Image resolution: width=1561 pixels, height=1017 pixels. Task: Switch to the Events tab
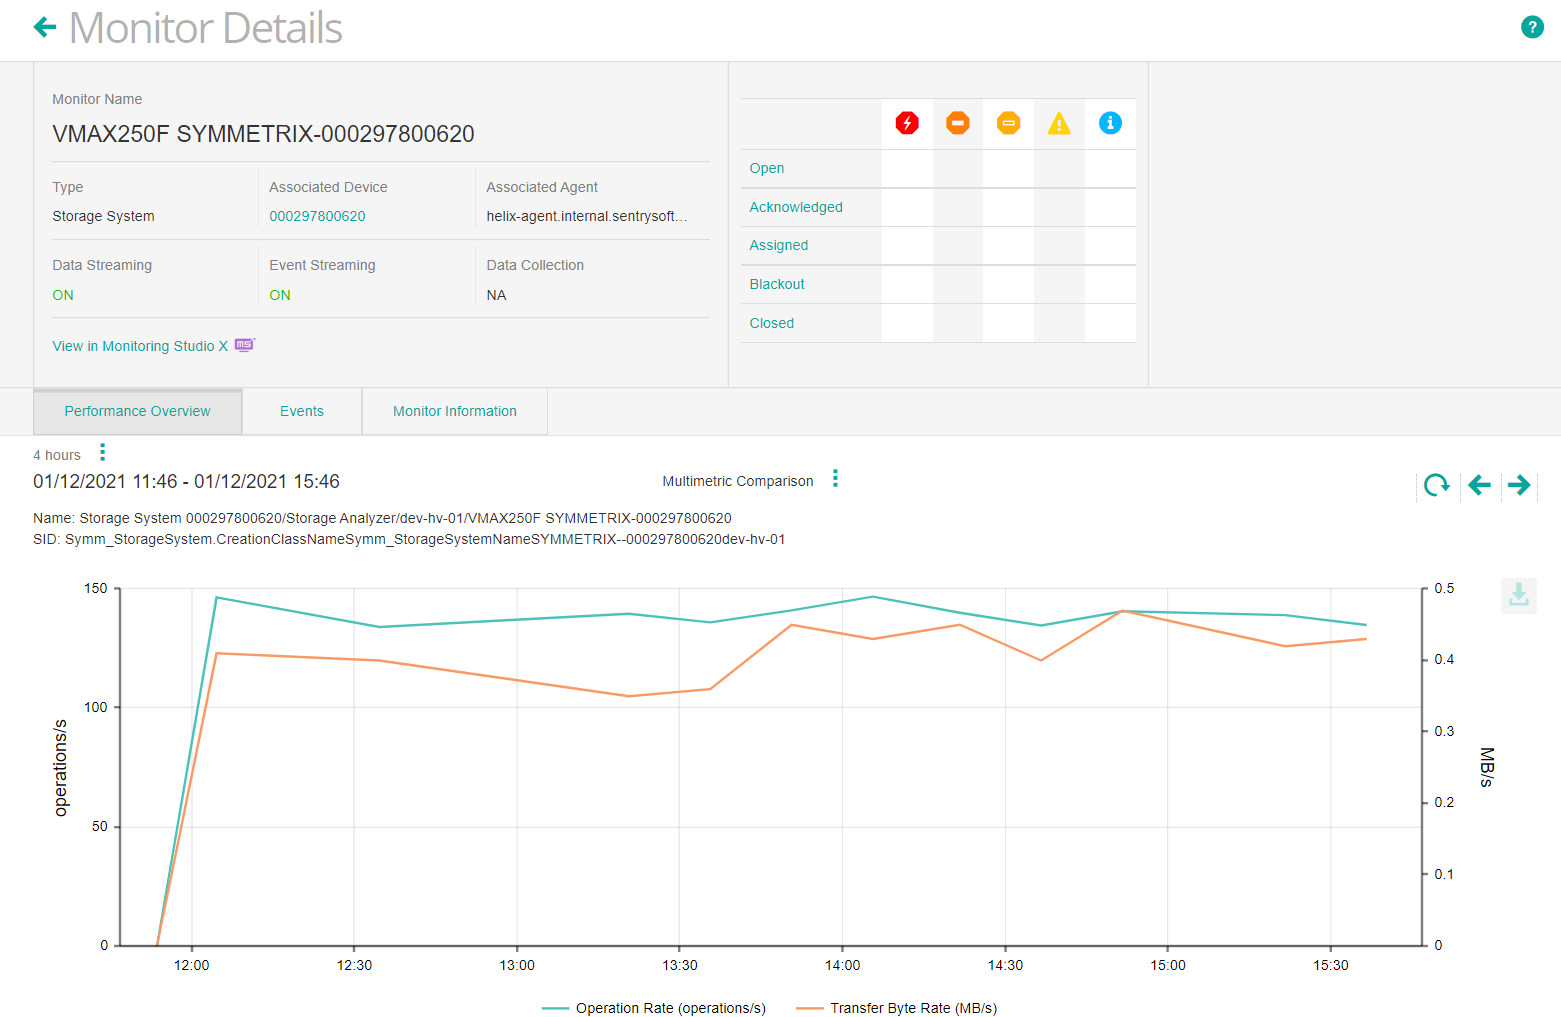pos(302,411)
